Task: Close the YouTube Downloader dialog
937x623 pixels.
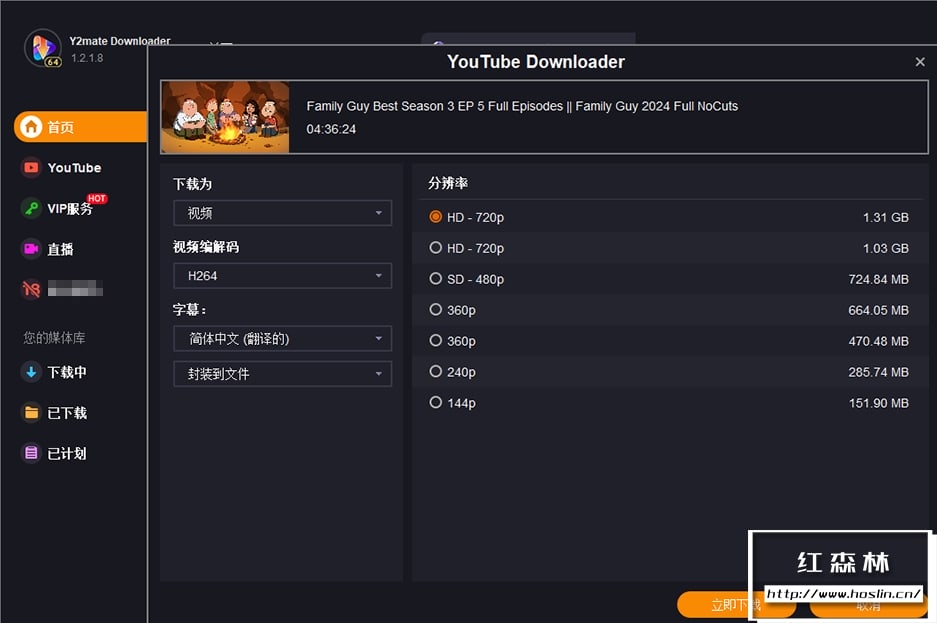Action: click(x=920, y=62)
